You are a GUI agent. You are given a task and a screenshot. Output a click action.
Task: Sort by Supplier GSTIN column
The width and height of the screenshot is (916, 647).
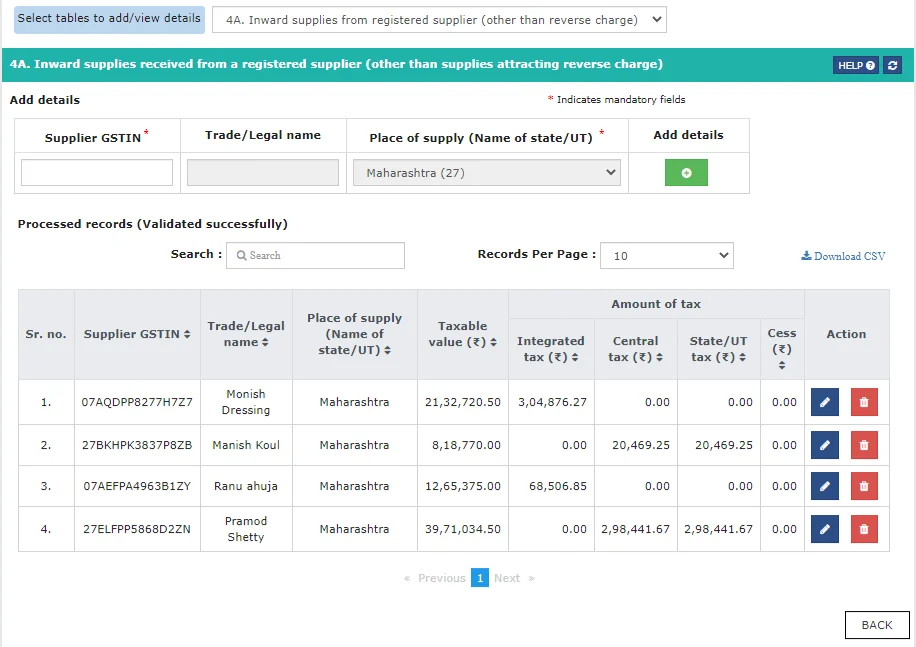coord(137,334)
